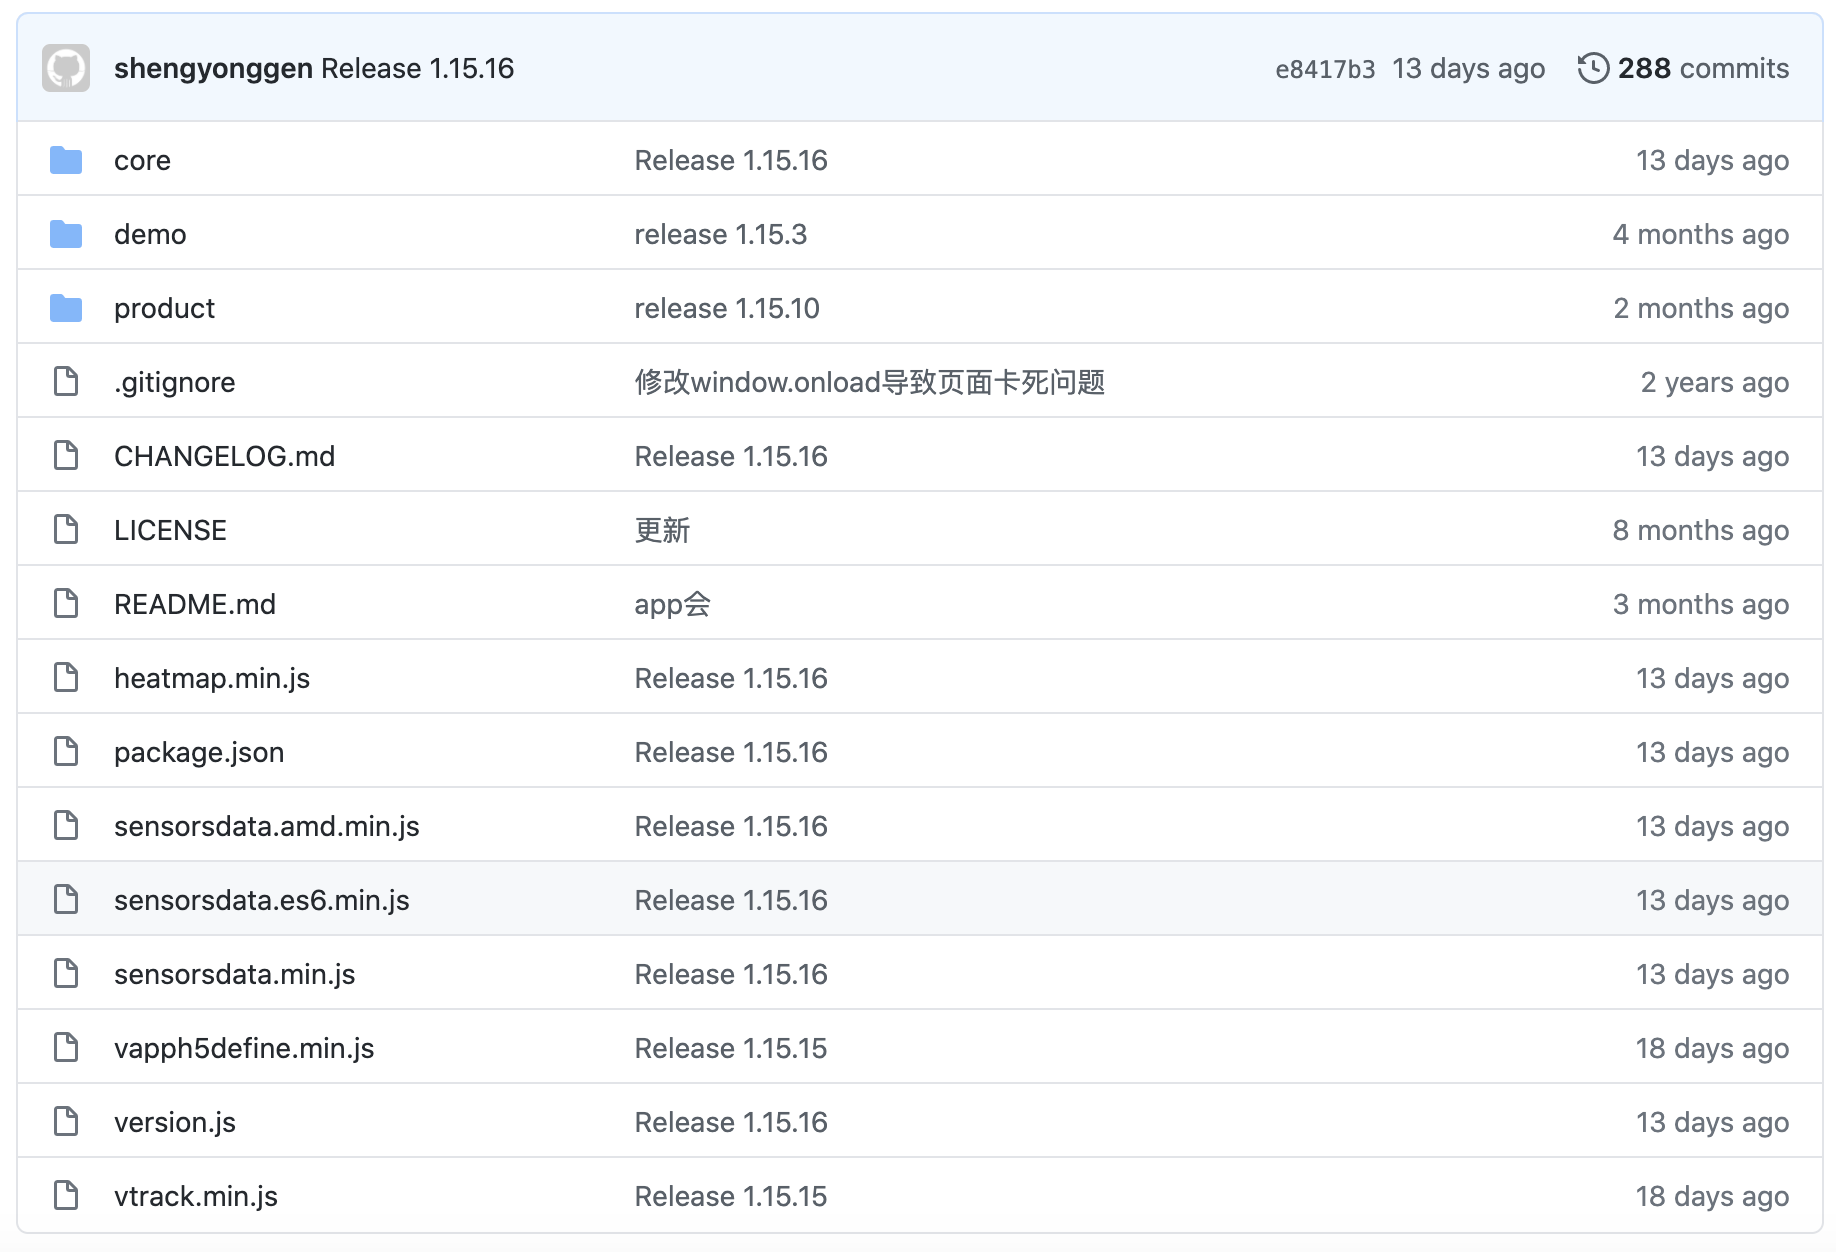Click the history clock icon near 288 commits
Image resolution: width=1836 pixels, height=1252 pixels.
coord(1592,67)
